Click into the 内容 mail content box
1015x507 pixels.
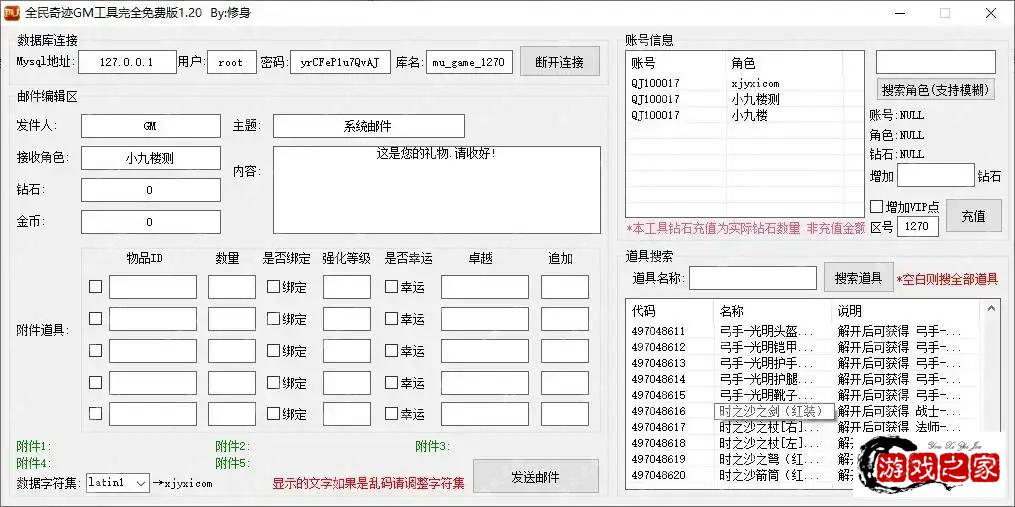point(436,190)
